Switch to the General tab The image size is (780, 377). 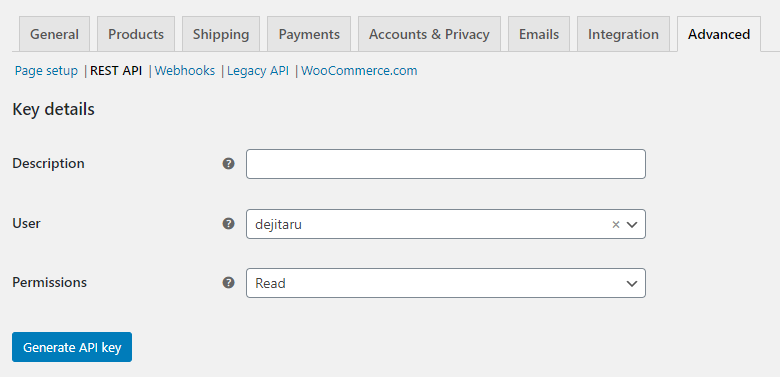pyautogui.click(x=54, y=34)
